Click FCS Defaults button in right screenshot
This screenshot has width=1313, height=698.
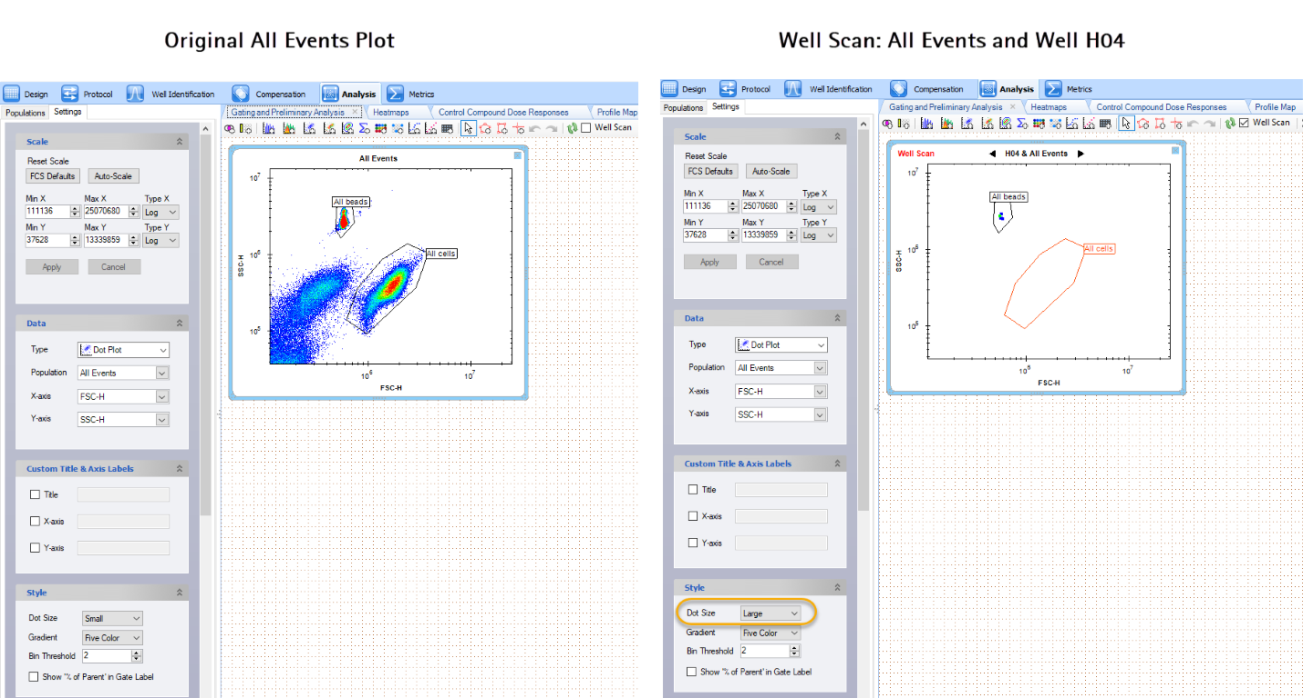(x=711, y=171)
